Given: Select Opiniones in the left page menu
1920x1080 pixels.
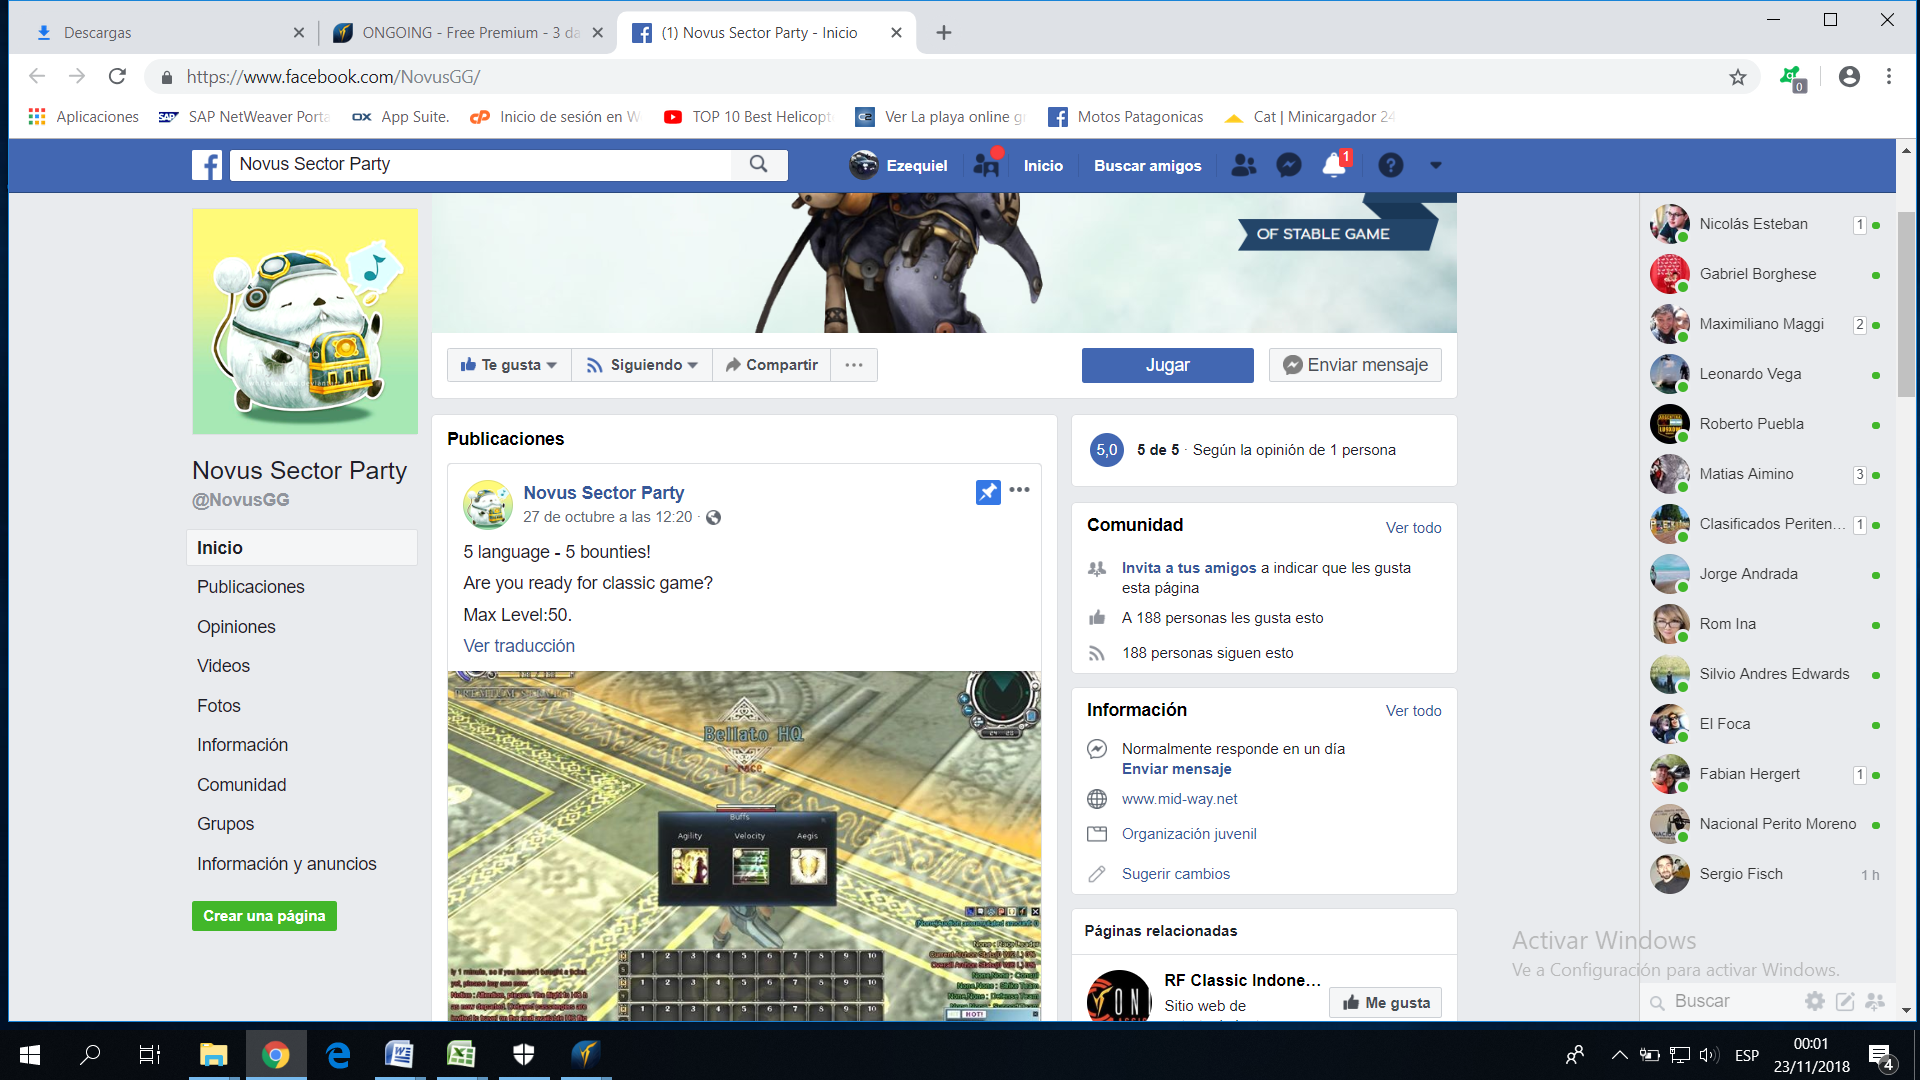Looking at the screenshot, I should pos(236,627).
